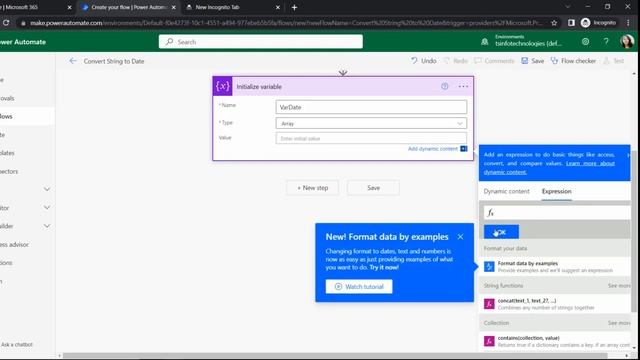The image size is (640, 360).
Task: Click the horizontal scrollbar at the bottom
Action: point(335,356)
